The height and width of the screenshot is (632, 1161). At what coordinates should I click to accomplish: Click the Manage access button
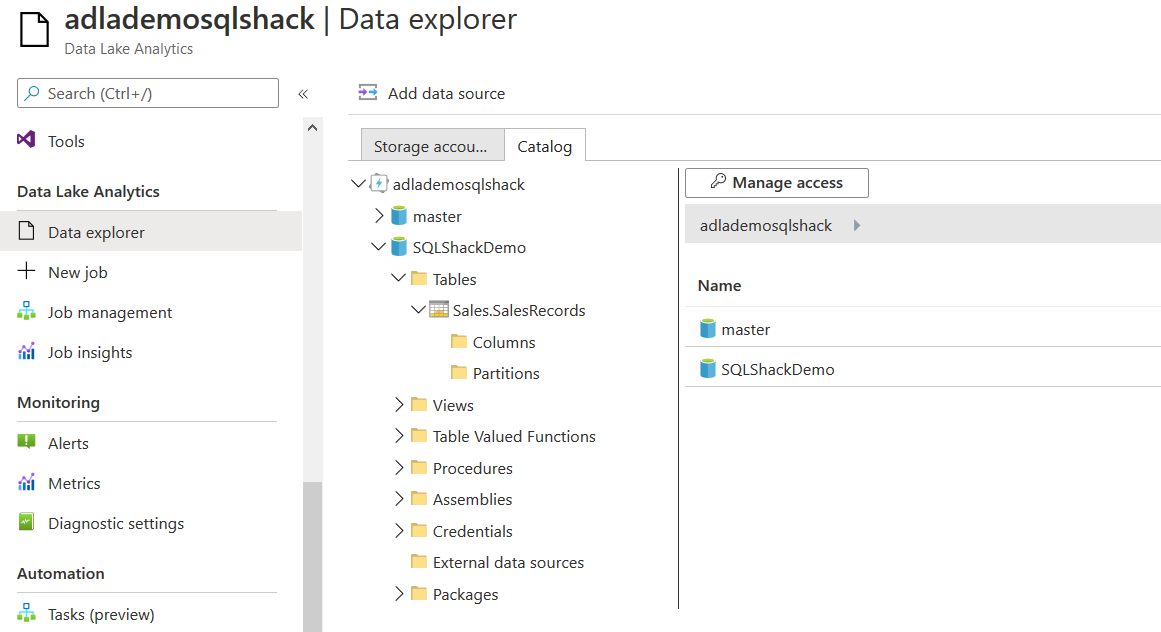pyautogui.click(x=776, y=183)
